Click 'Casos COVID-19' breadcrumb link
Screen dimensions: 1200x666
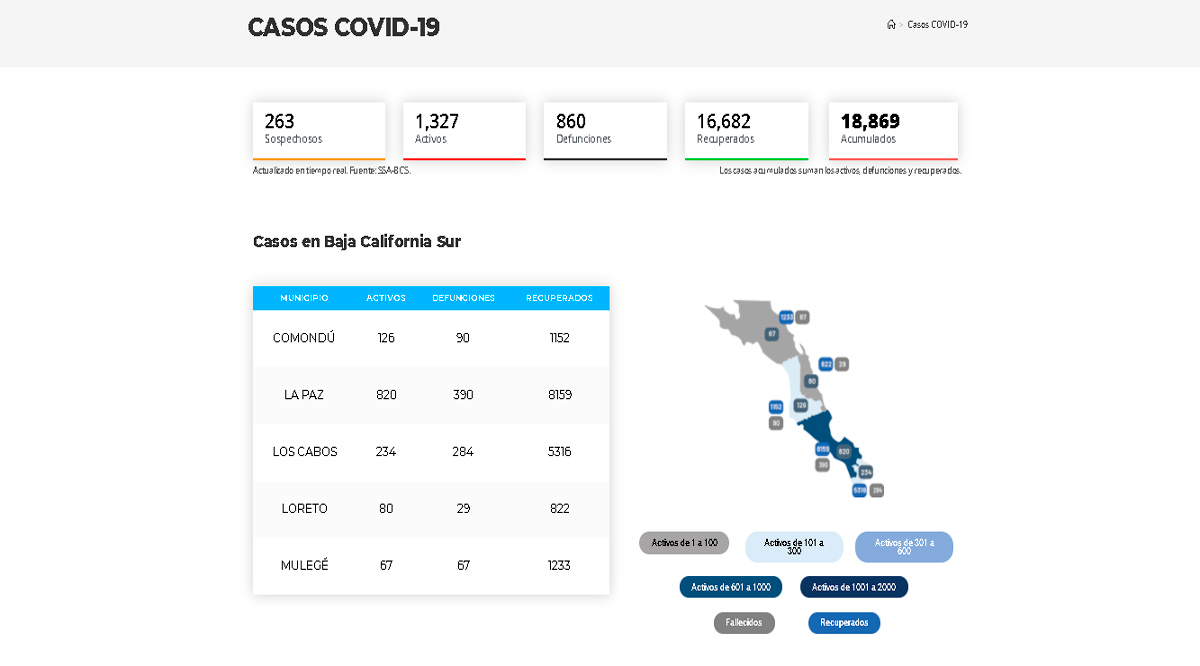point(938,24)
